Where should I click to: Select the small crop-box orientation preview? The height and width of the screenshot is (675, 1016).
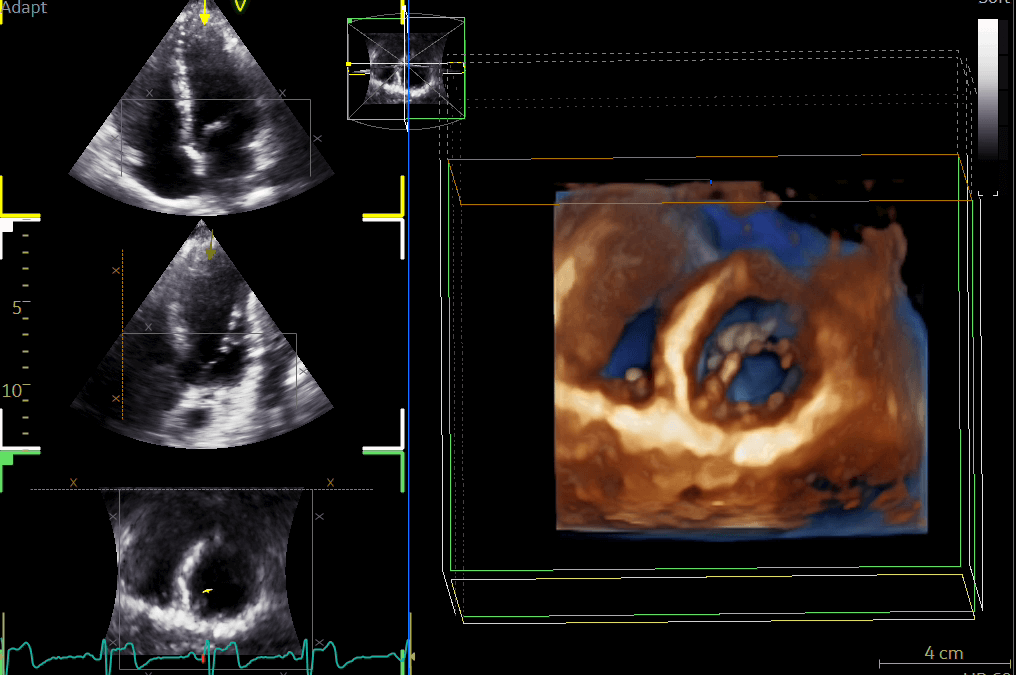[x=406, y=69]
